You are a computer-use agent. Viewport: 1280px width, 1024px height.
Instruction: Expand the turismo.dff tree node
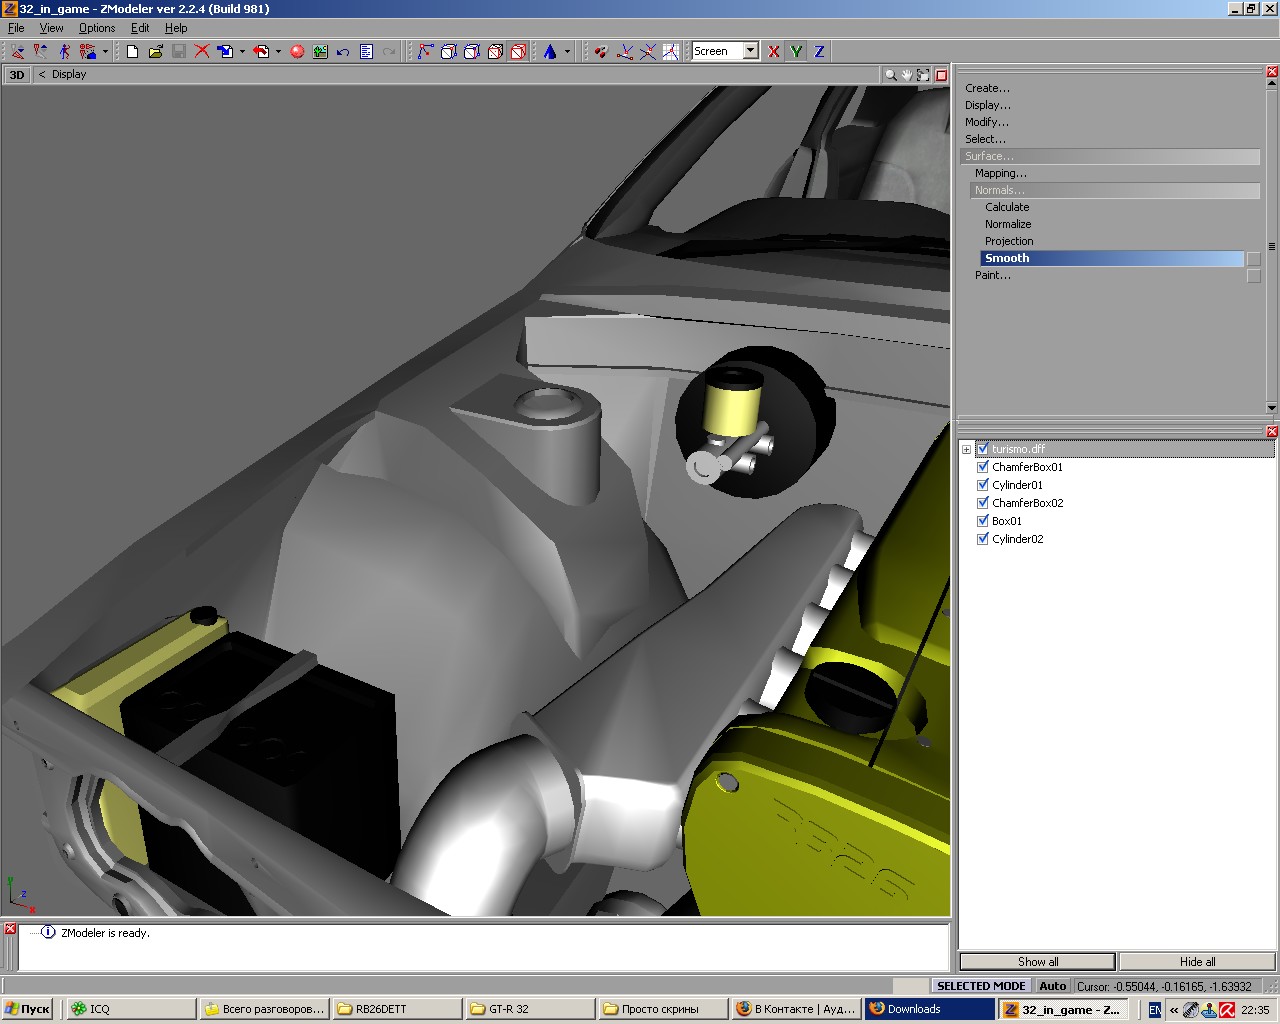[x=967, y=449]
